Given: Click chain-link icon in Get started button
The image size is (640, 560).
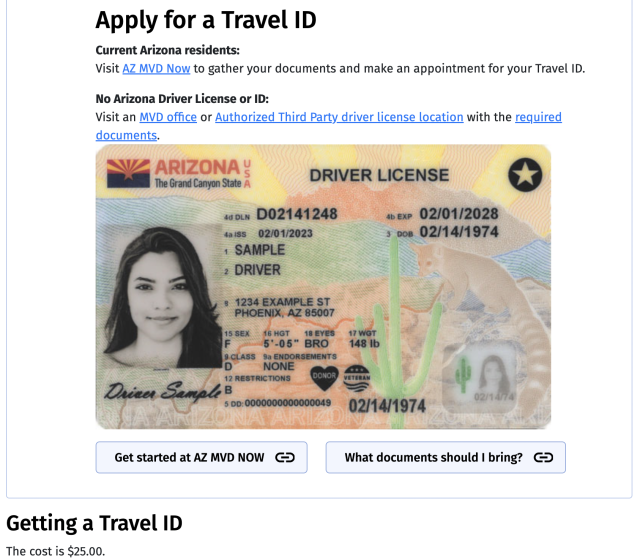Looking at the screenshot, I should click(285, 458).
